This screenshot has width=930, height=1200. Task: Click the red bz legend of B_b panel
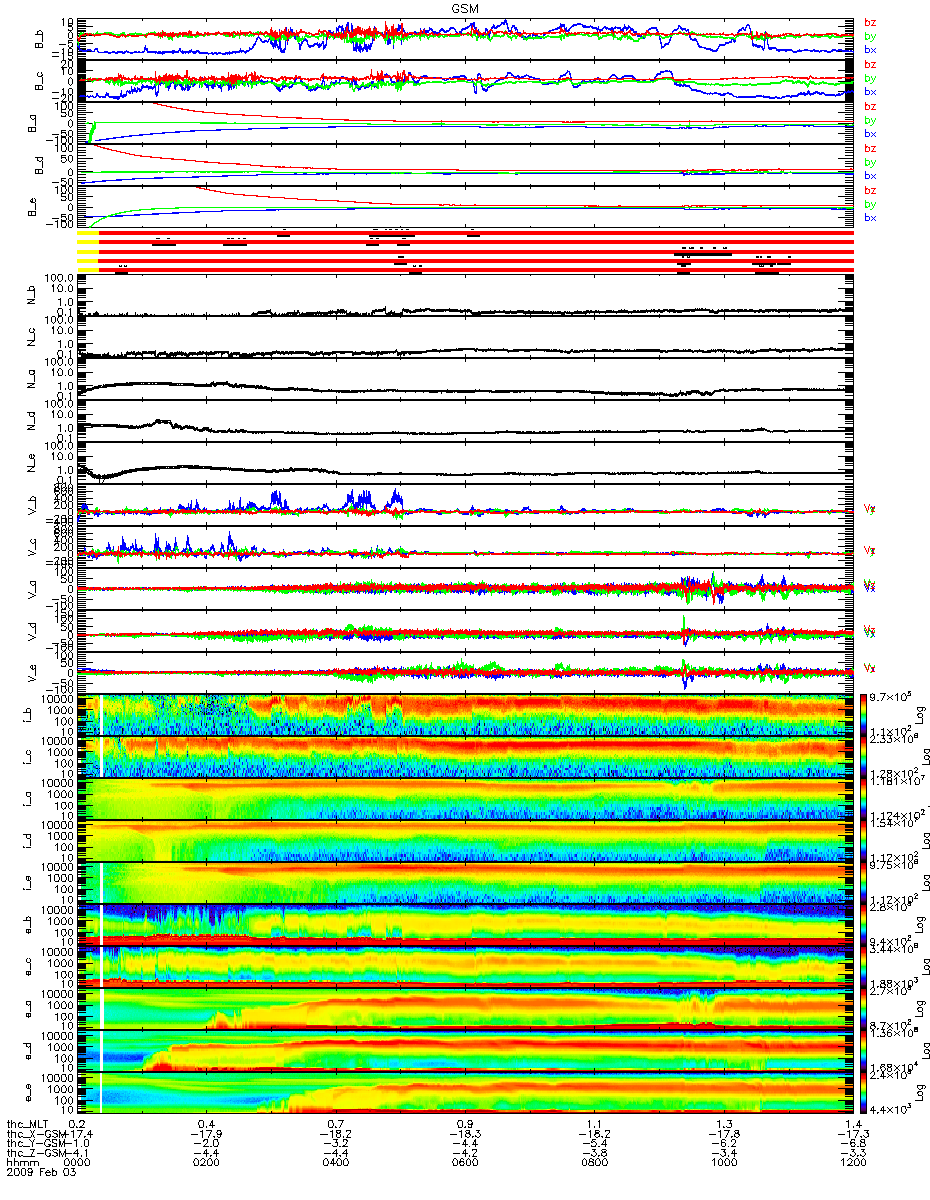[x=869, y=22]
